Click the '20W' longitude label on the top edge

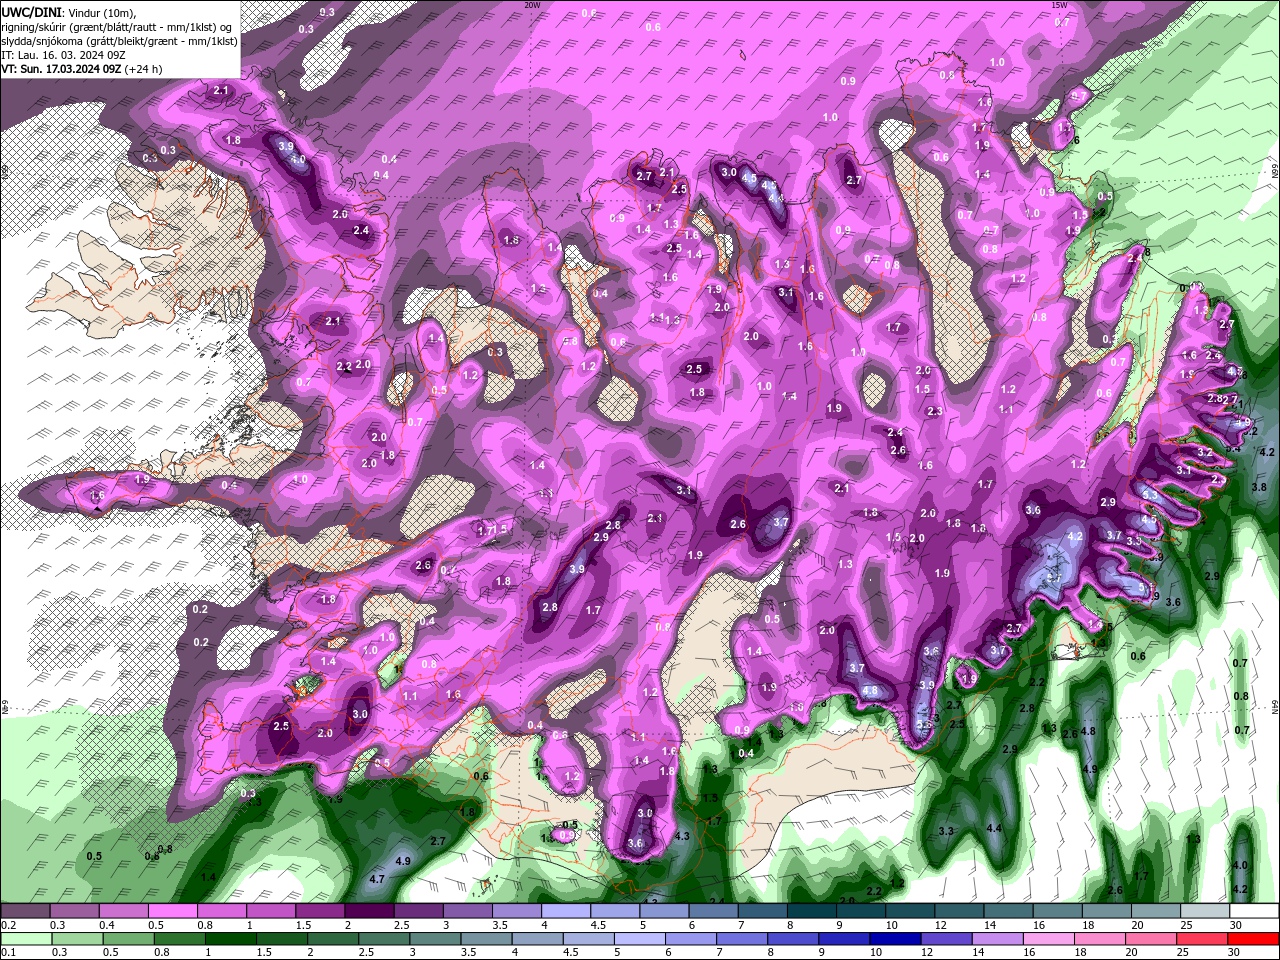(x=532, y=5)
